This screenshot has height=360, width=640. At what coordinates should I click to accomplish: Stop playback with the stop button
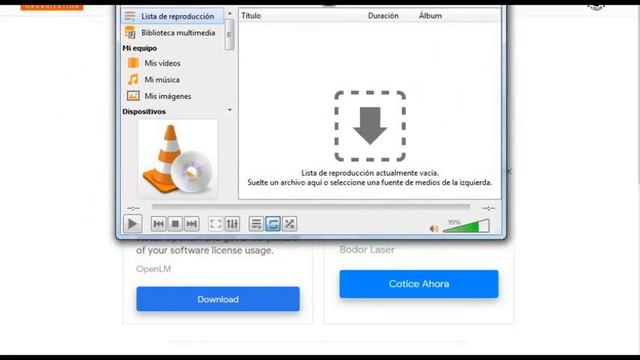tap(175, 224)
